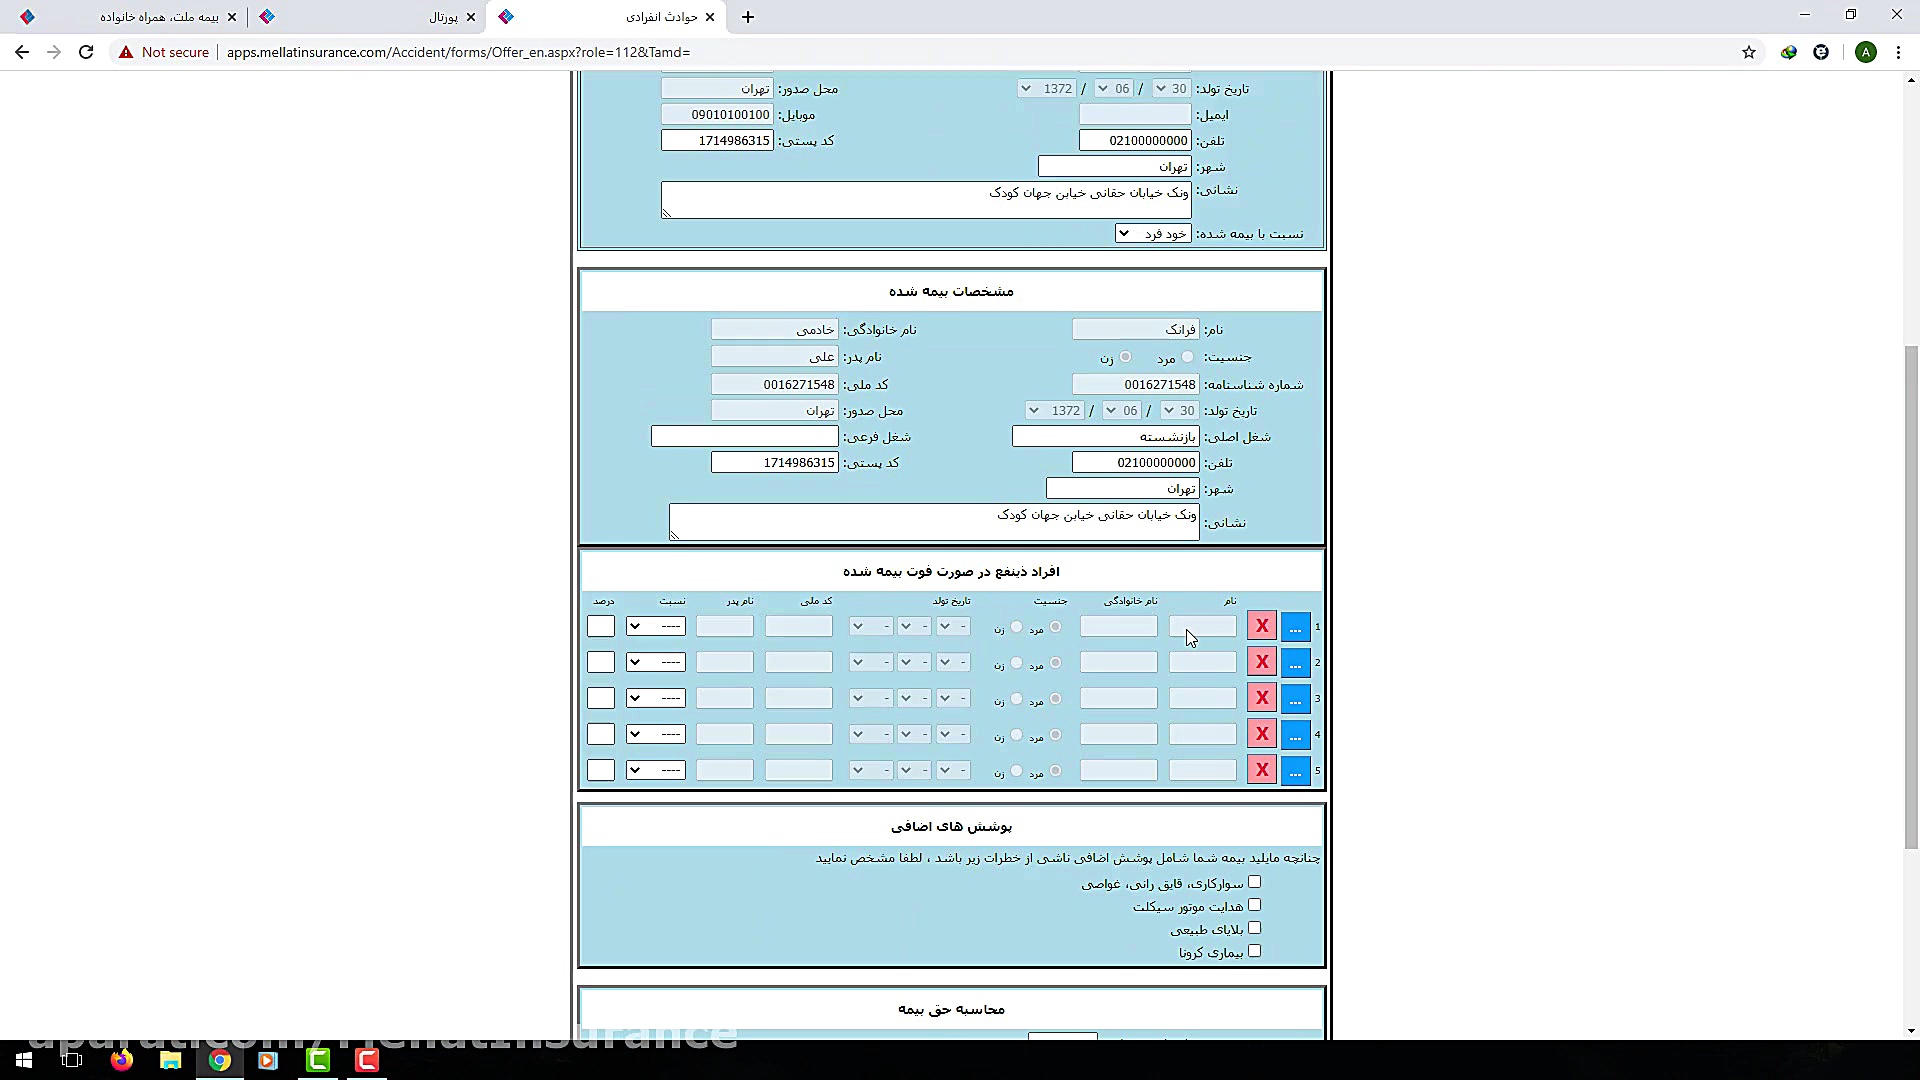Delete the first beneficiary row with red X

[1261, 626]
